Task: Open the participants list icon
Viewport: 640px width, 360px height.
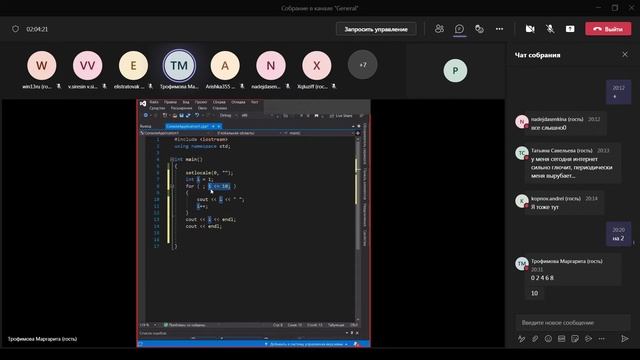Action: (x=439, y=29)
